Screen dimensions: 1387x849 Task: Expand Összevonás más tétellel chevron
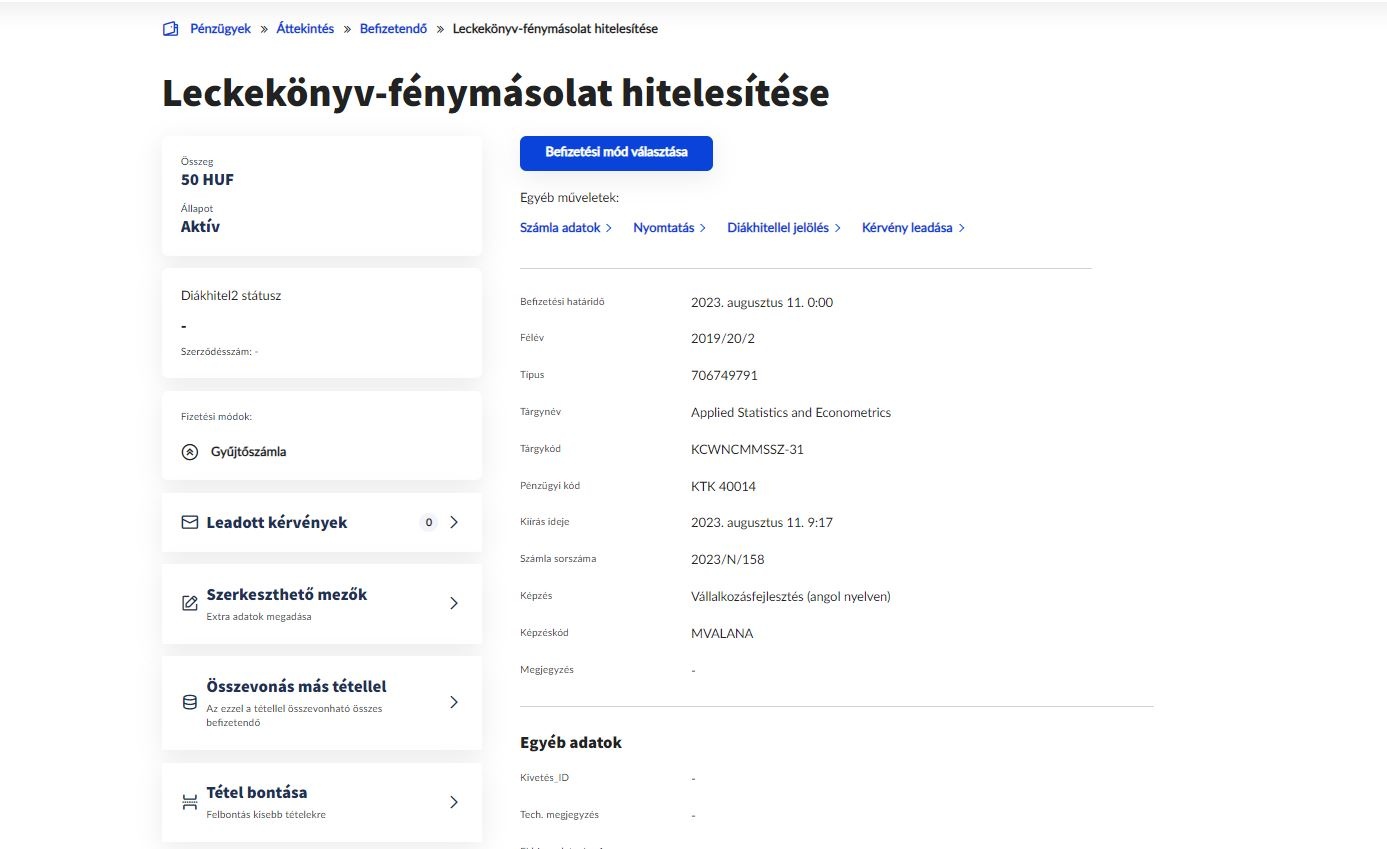click(x=454, y=702)
